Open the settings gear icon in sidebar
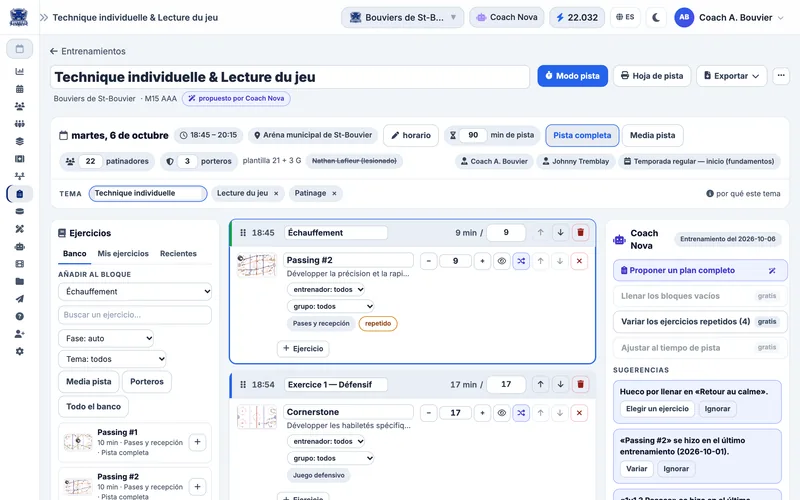This screenshot has width=800, height=500. click(x=19, y=351)
